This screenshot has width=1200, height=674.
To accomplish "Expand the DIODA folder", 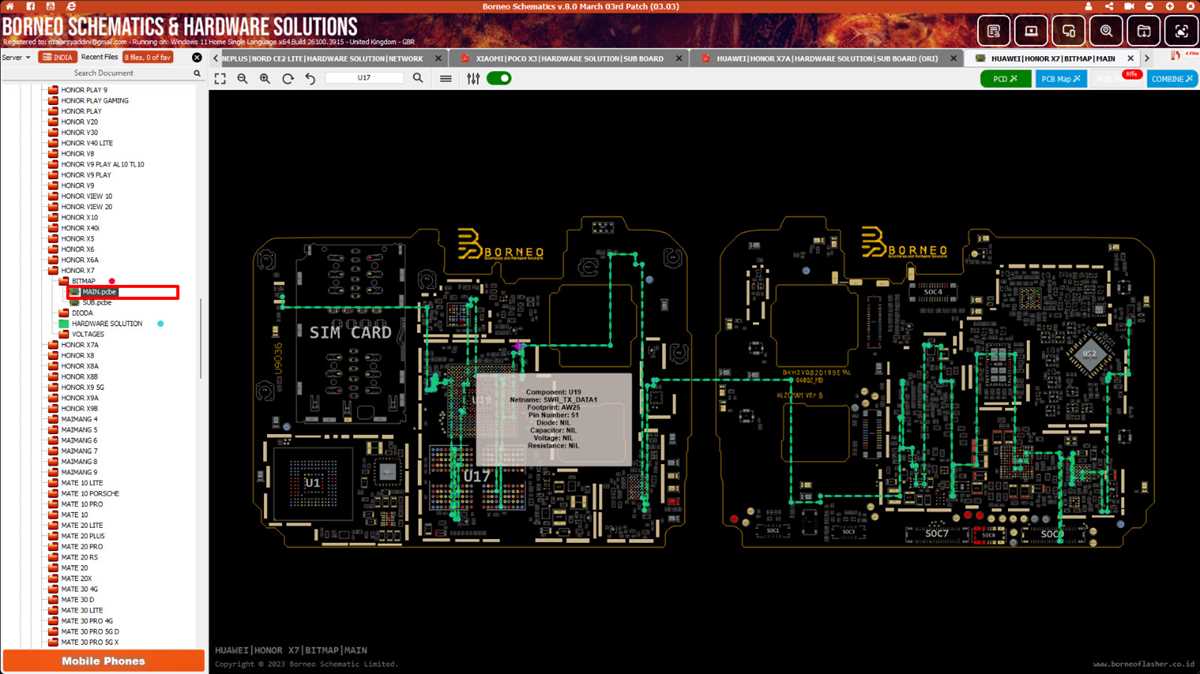I will coord(82,313).
